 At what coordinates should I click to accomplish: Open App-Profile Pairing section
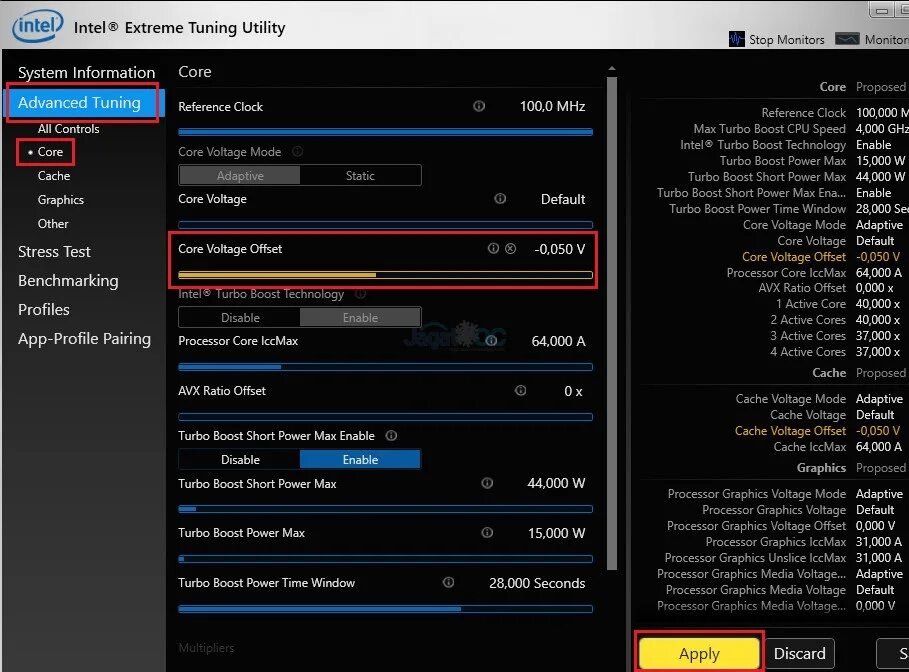point(84,339)
